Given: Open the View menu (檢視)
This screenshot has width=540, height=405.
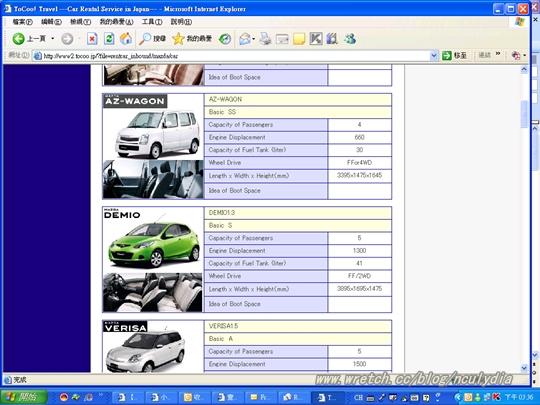Looking at the screenshot, I should tap(81, 22).
